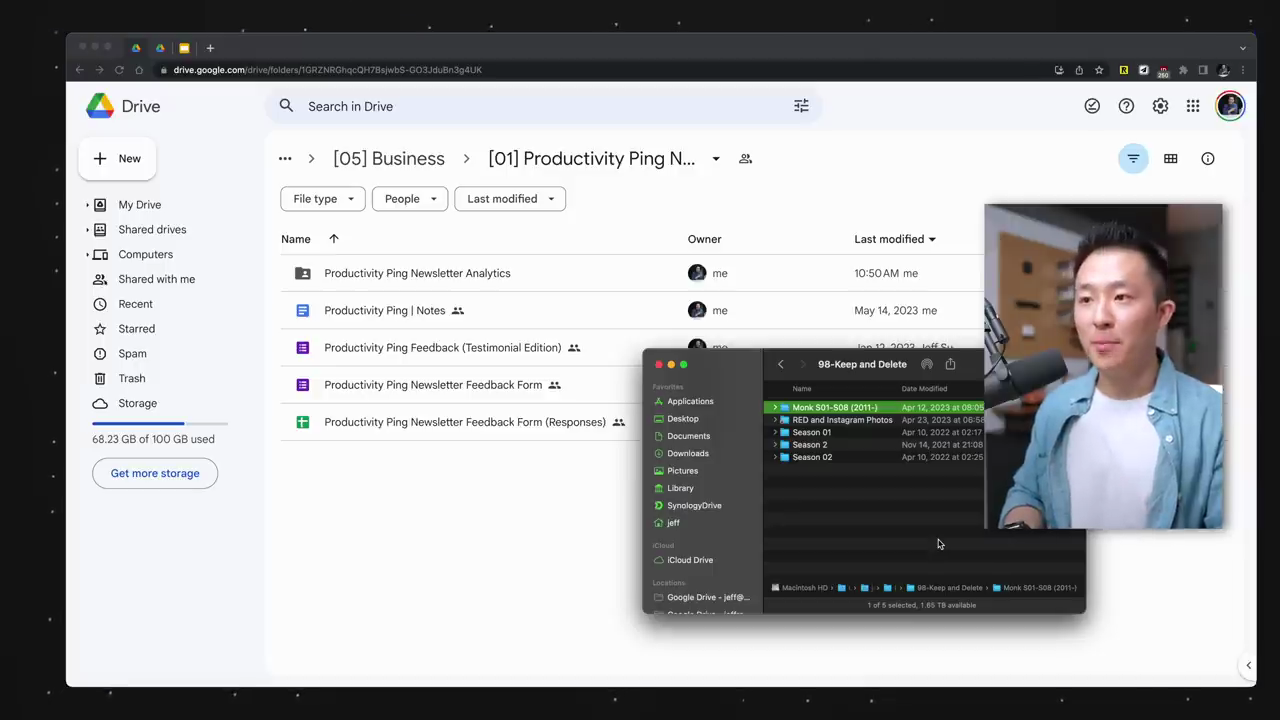
Task: Click the AirDrop icon in the Finder toolbar
Action: coord(927,364)
